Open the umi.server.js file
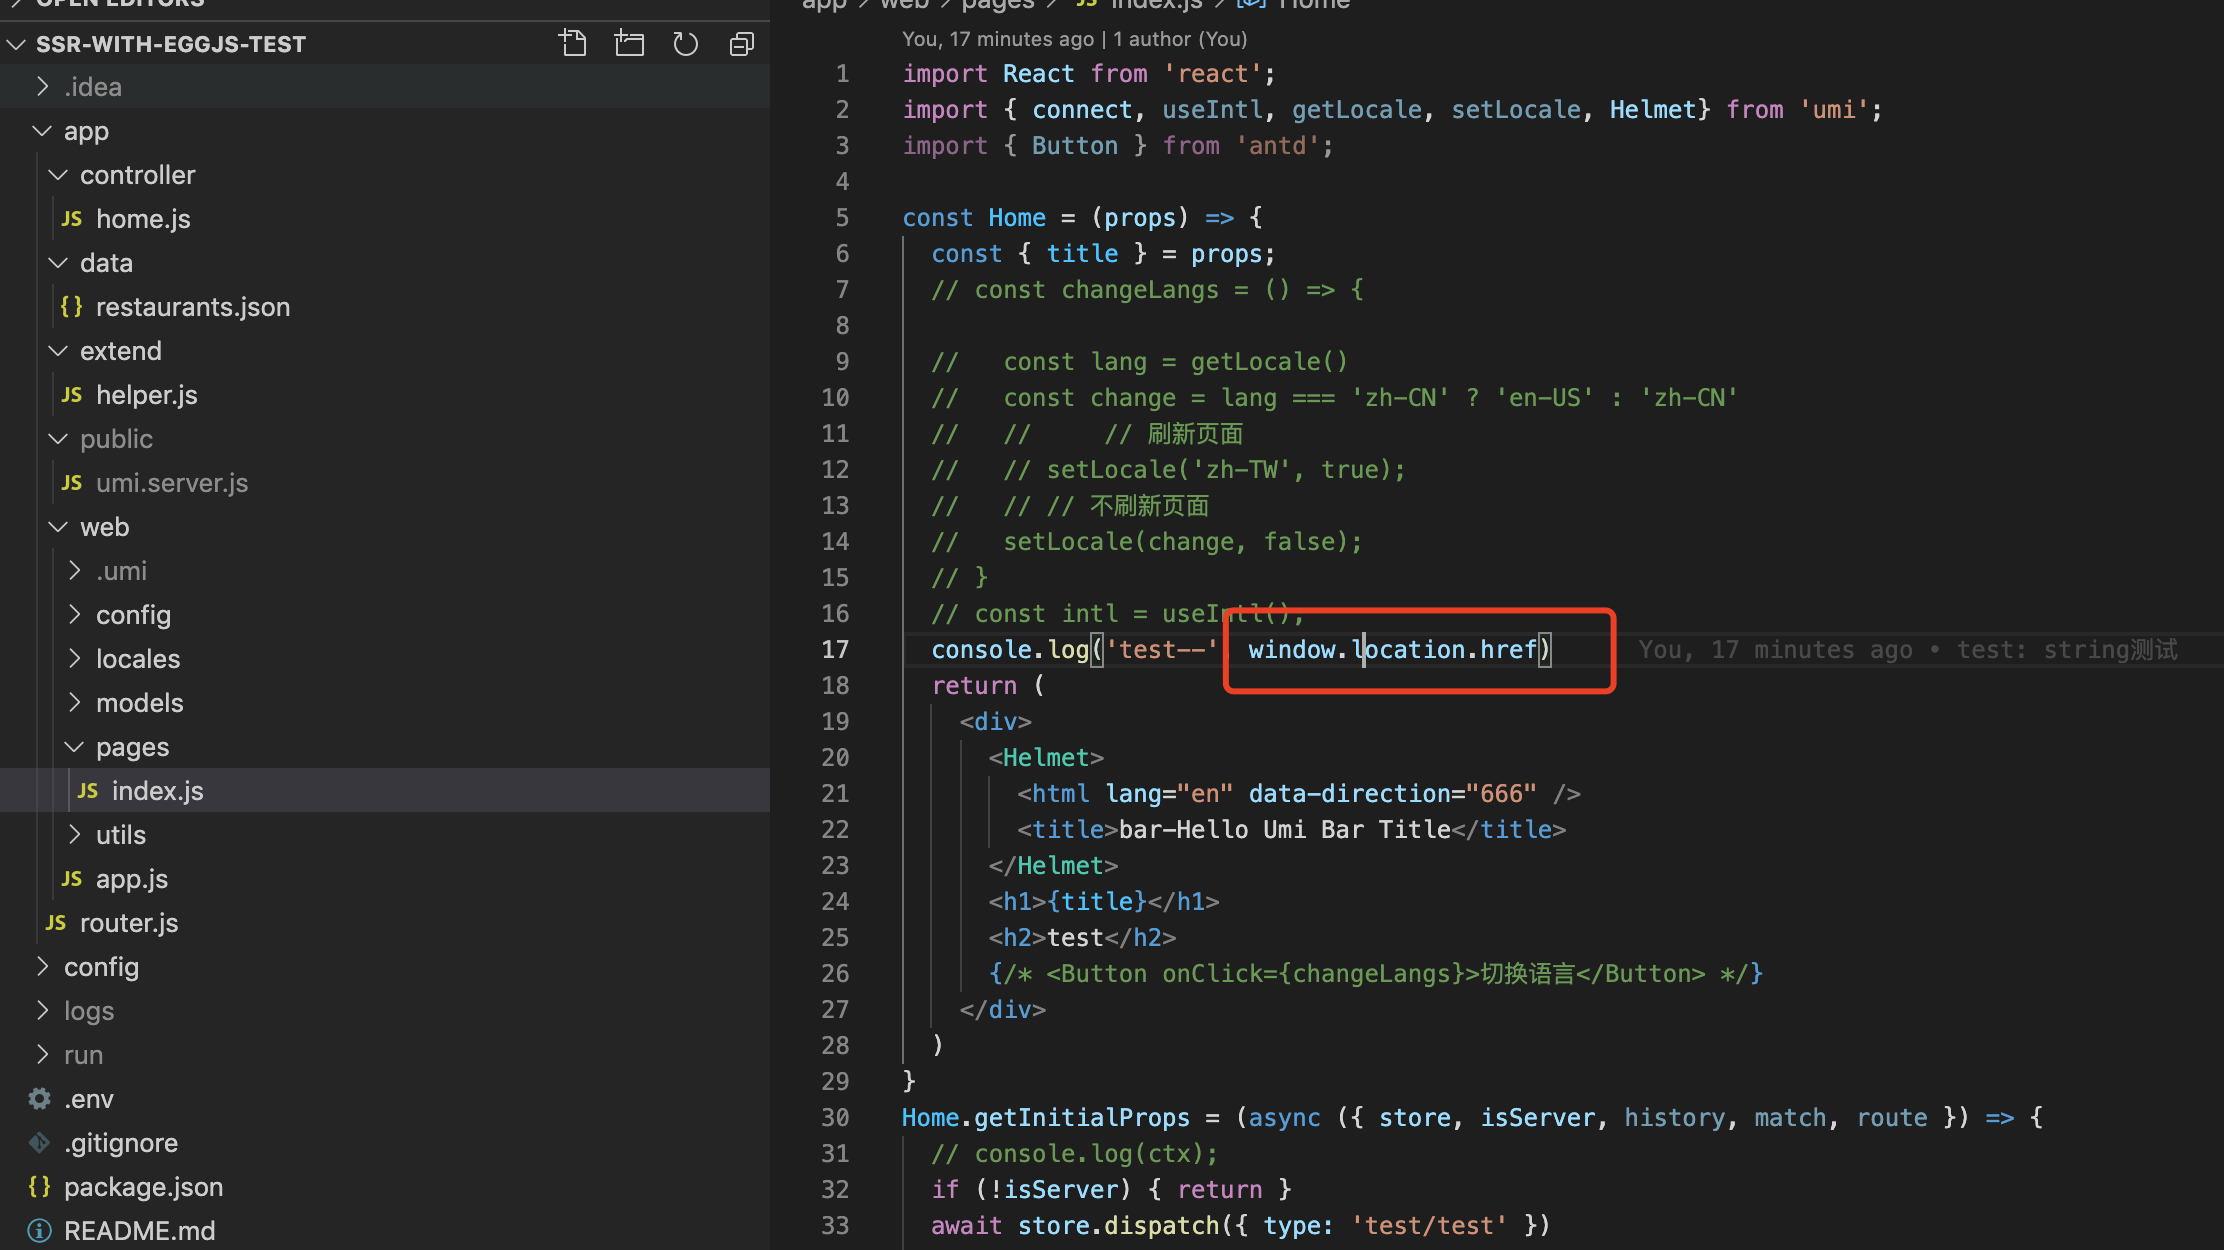The image size is (2224, 1250). (x=172, y=482)
